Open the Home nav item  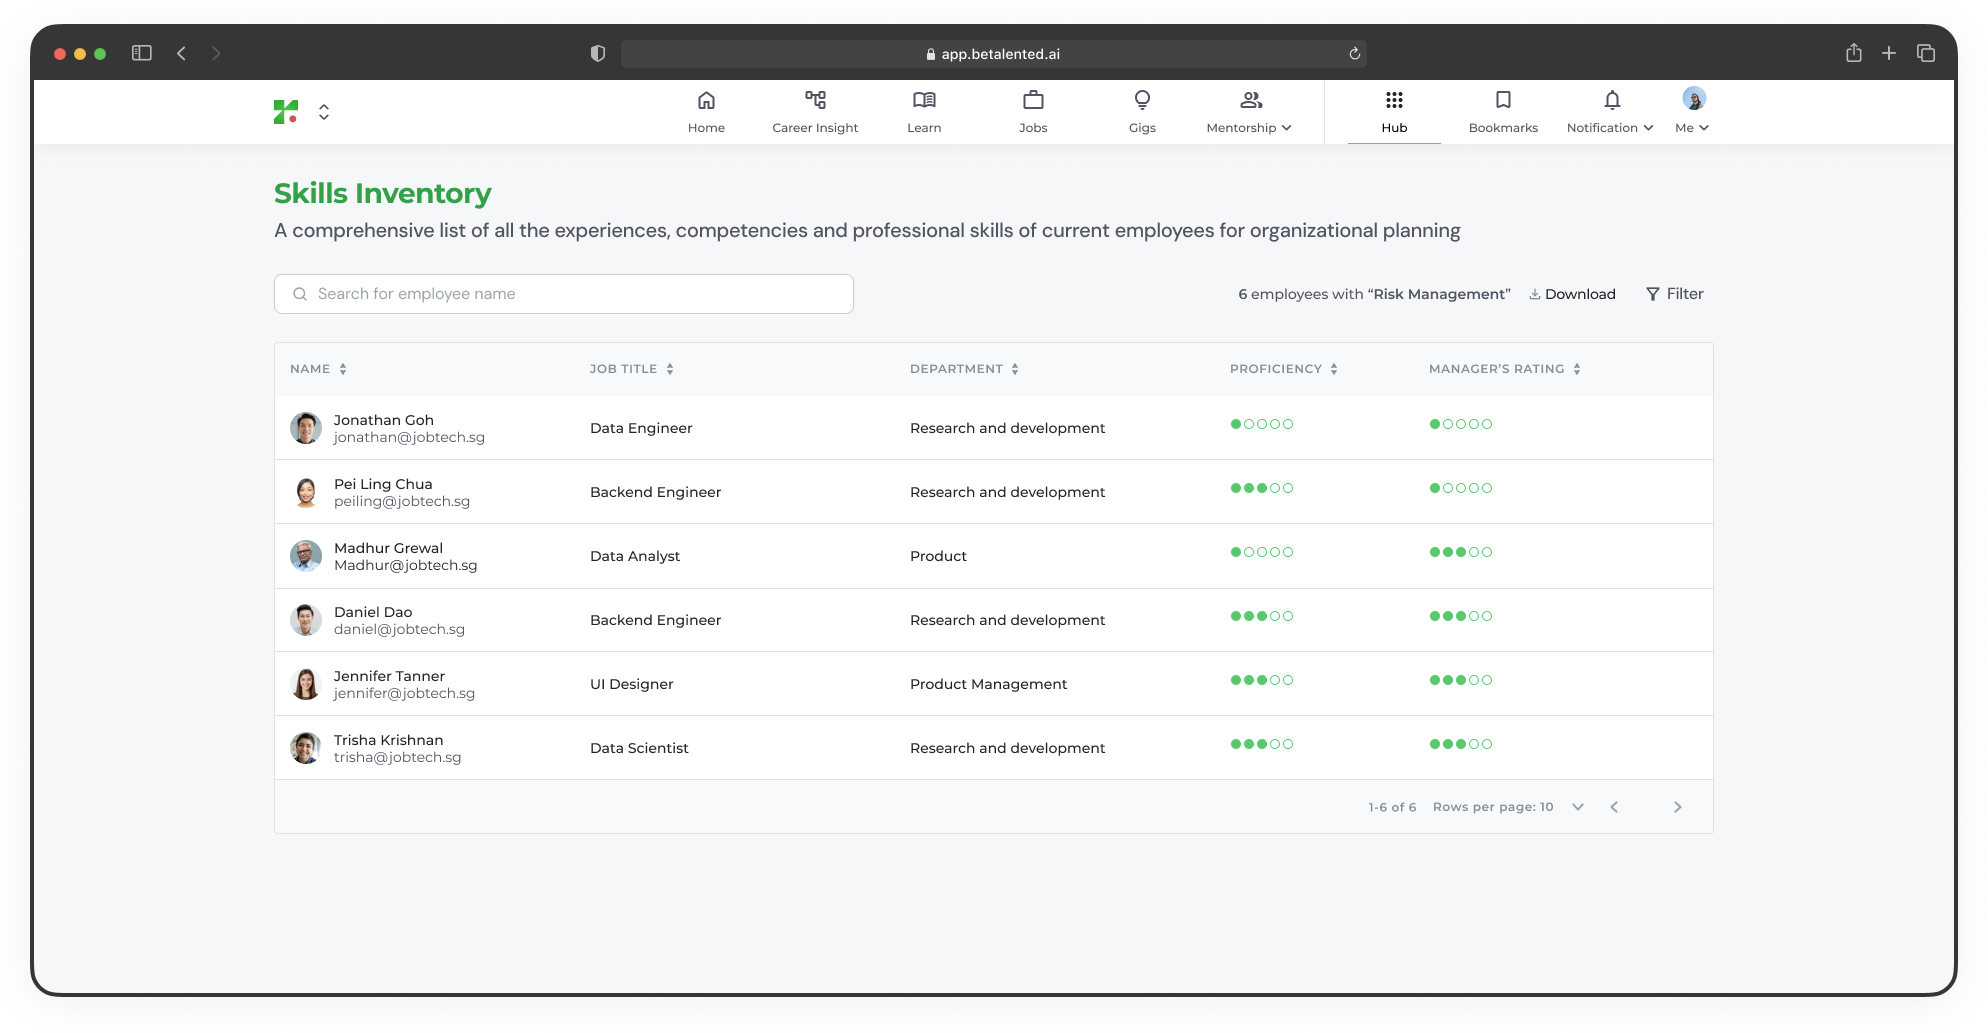click(x=706, y=112)
